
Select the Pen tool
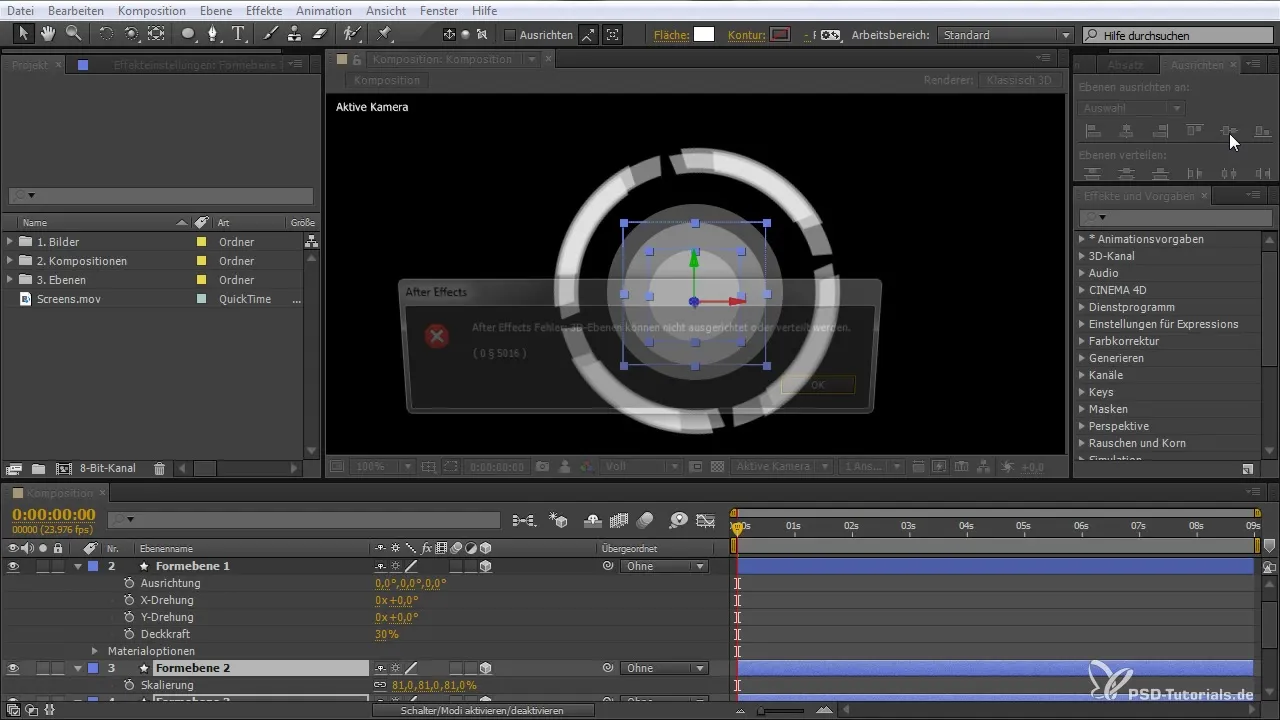pyautogui.click(x=213, y=34)
